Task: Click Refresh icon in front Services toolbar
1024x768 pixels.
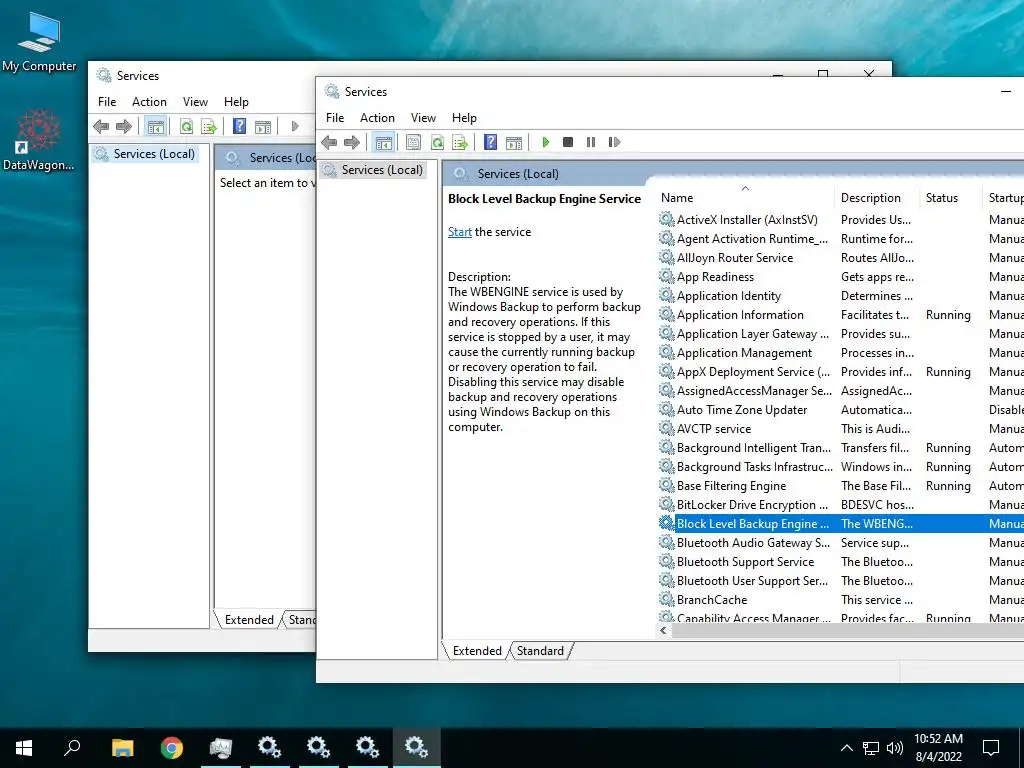Action: tap(437, 142)
